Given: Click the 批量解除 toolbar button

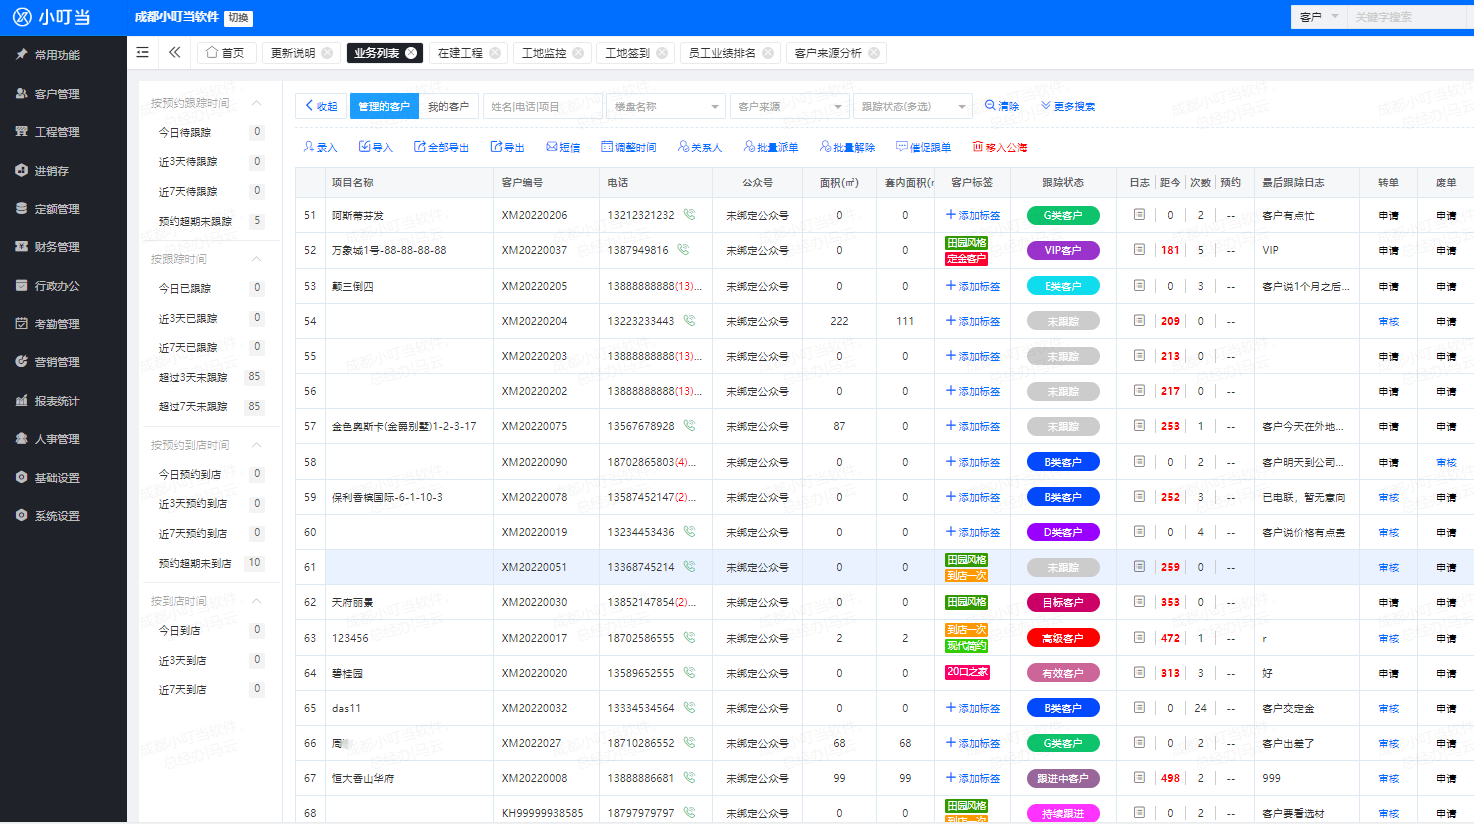Looking at the screenshot, I should coord(848,147).
